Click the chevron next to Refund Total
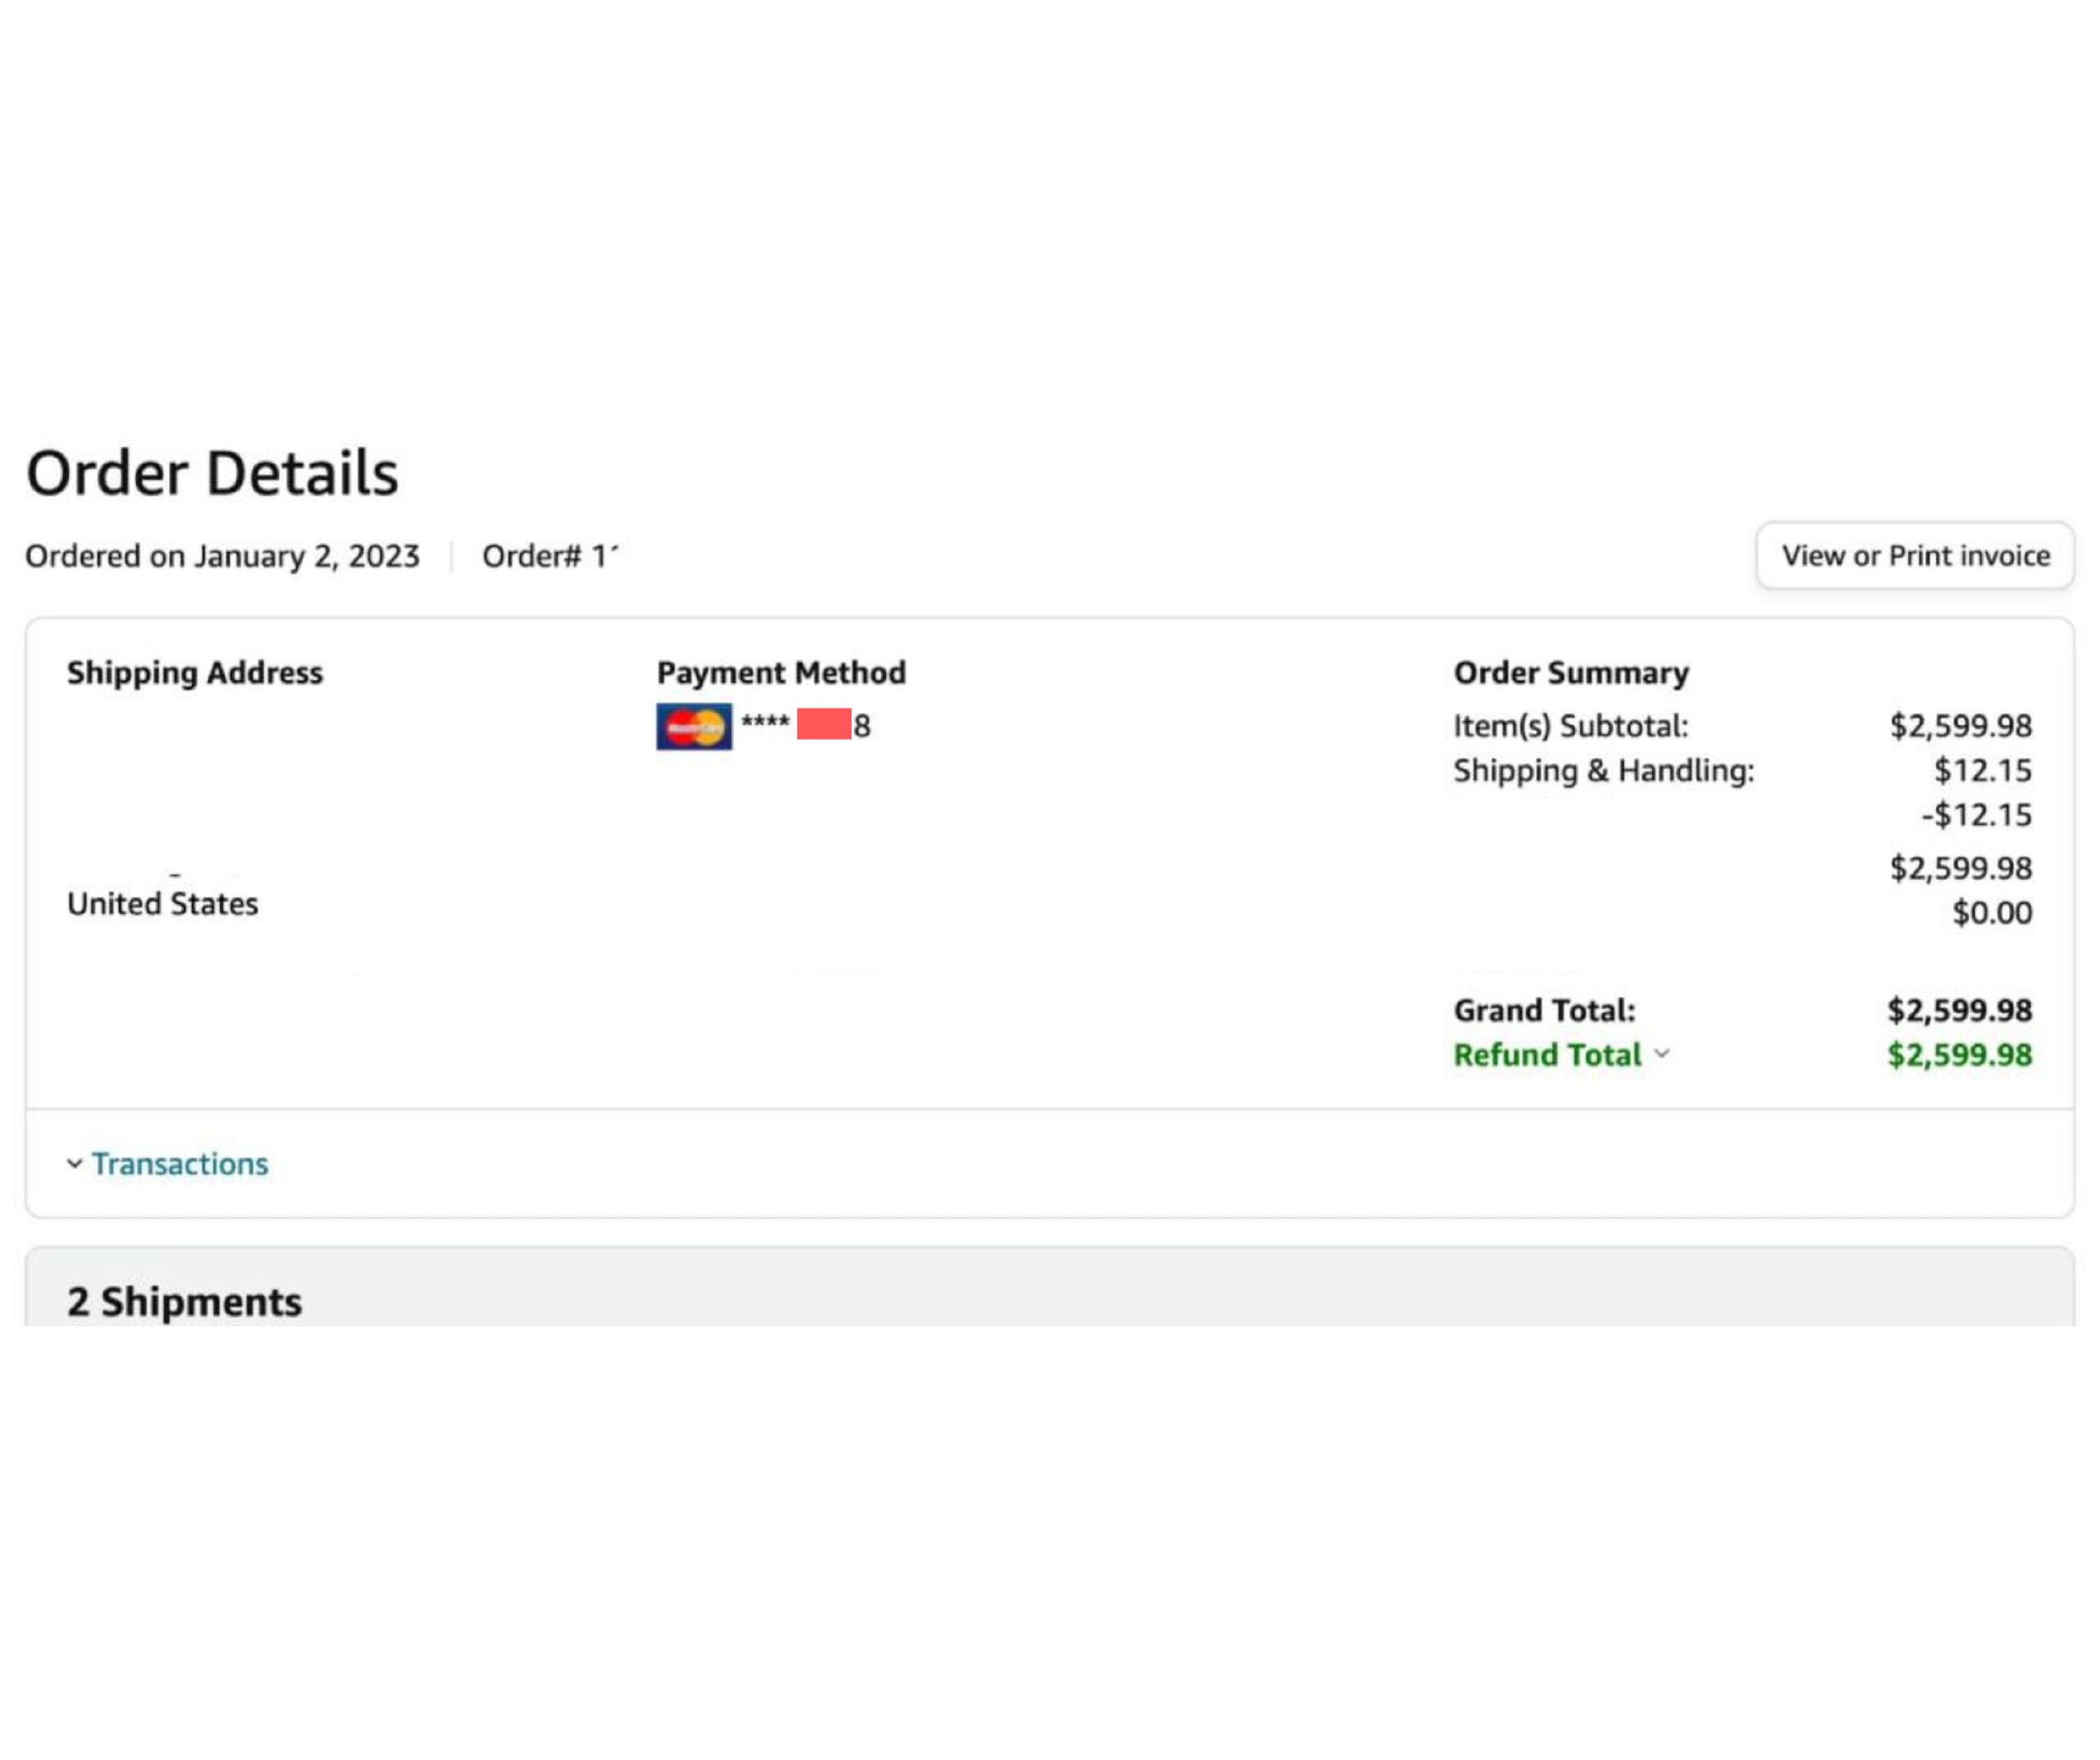2100x1760 pixels. coord(1662,1054)
